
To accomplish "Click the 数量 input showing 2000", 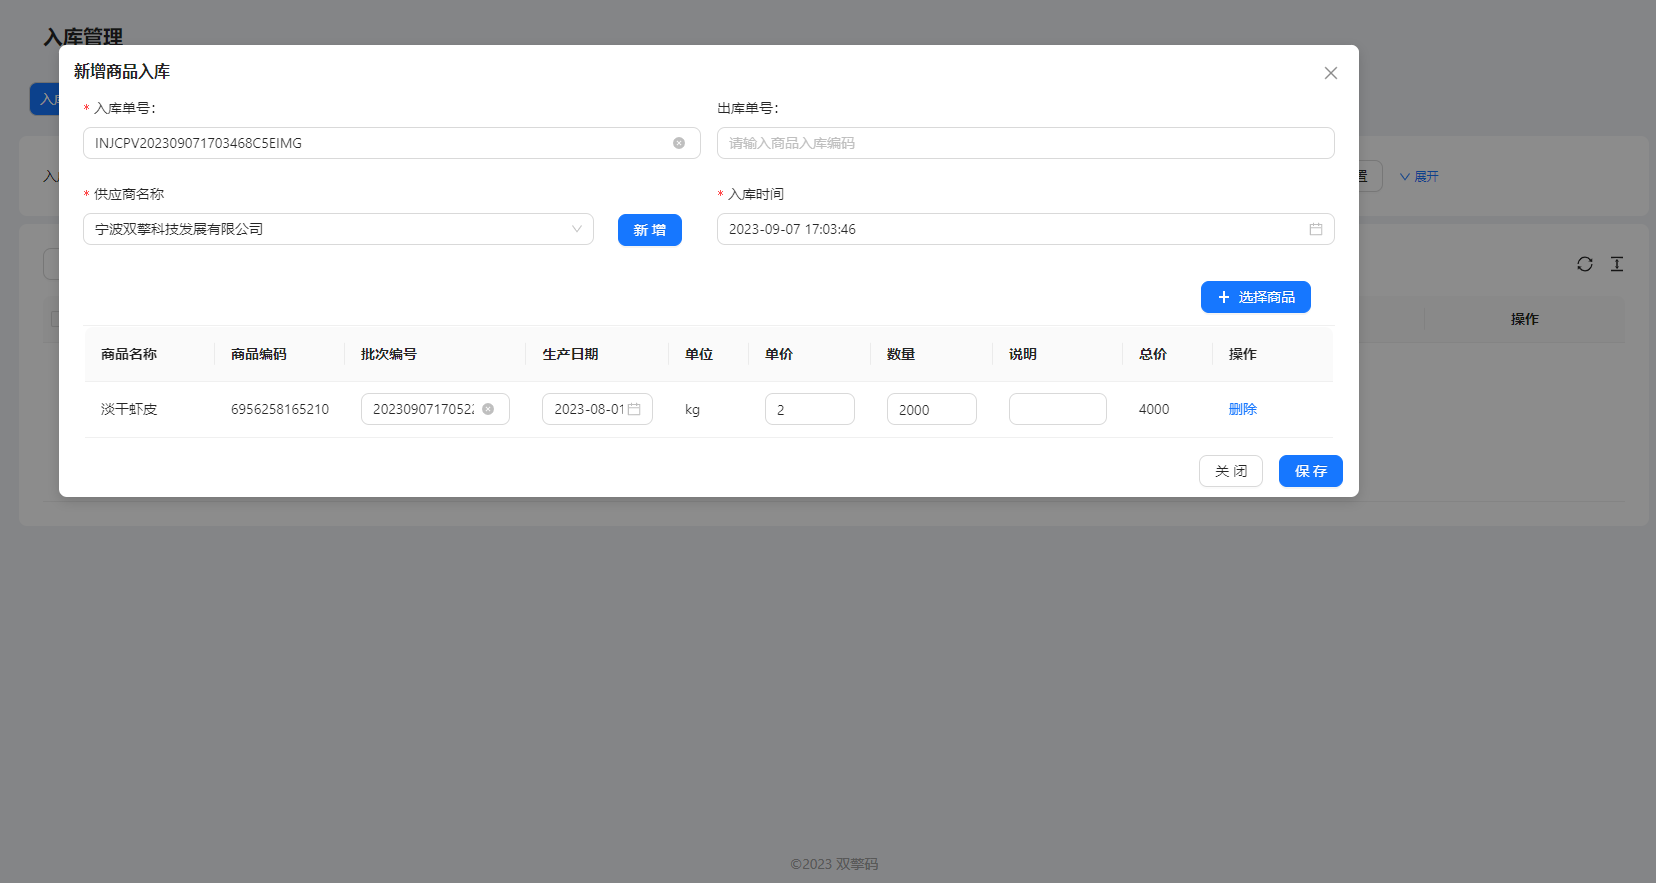I will tap(932, 409).
